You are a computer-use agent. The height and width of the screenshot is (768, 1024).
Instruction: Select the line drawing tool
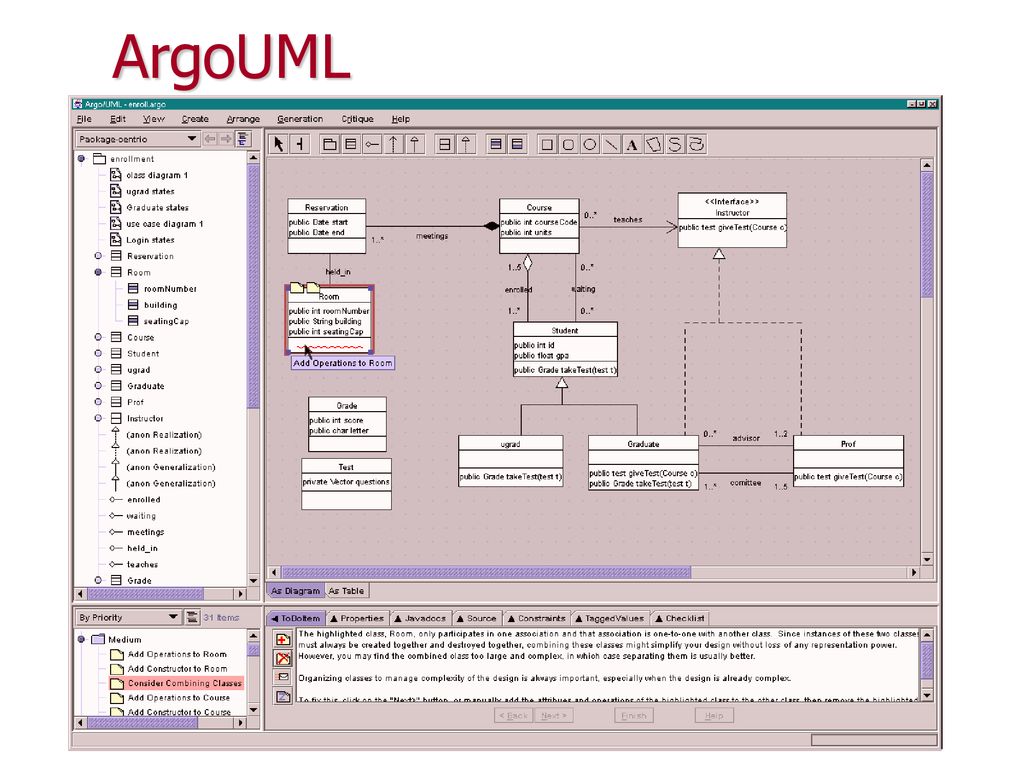pos(611,144)
